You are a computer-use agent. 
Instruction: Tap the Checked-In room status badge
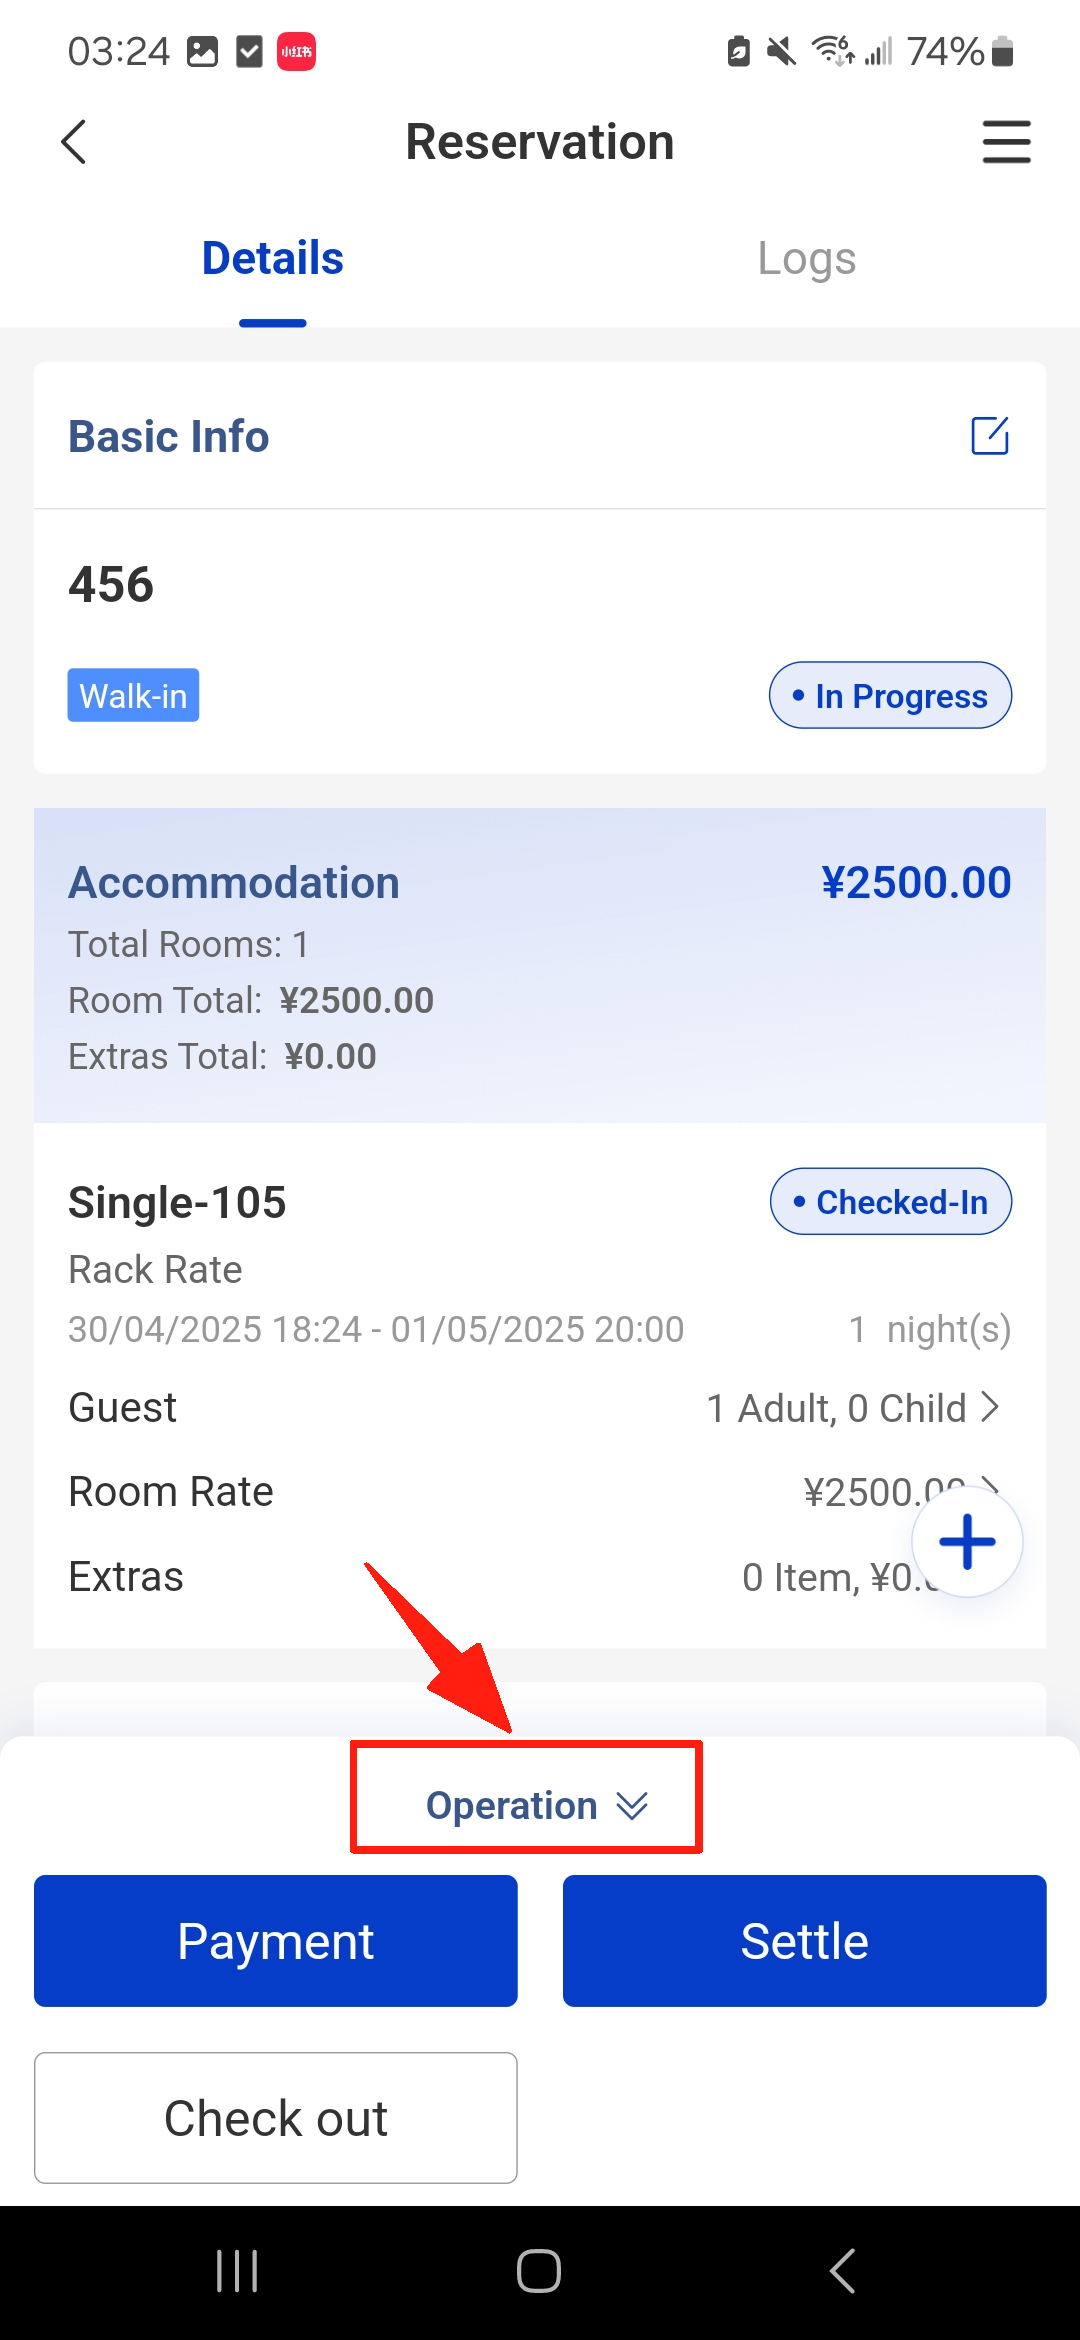click(890, 1202)
